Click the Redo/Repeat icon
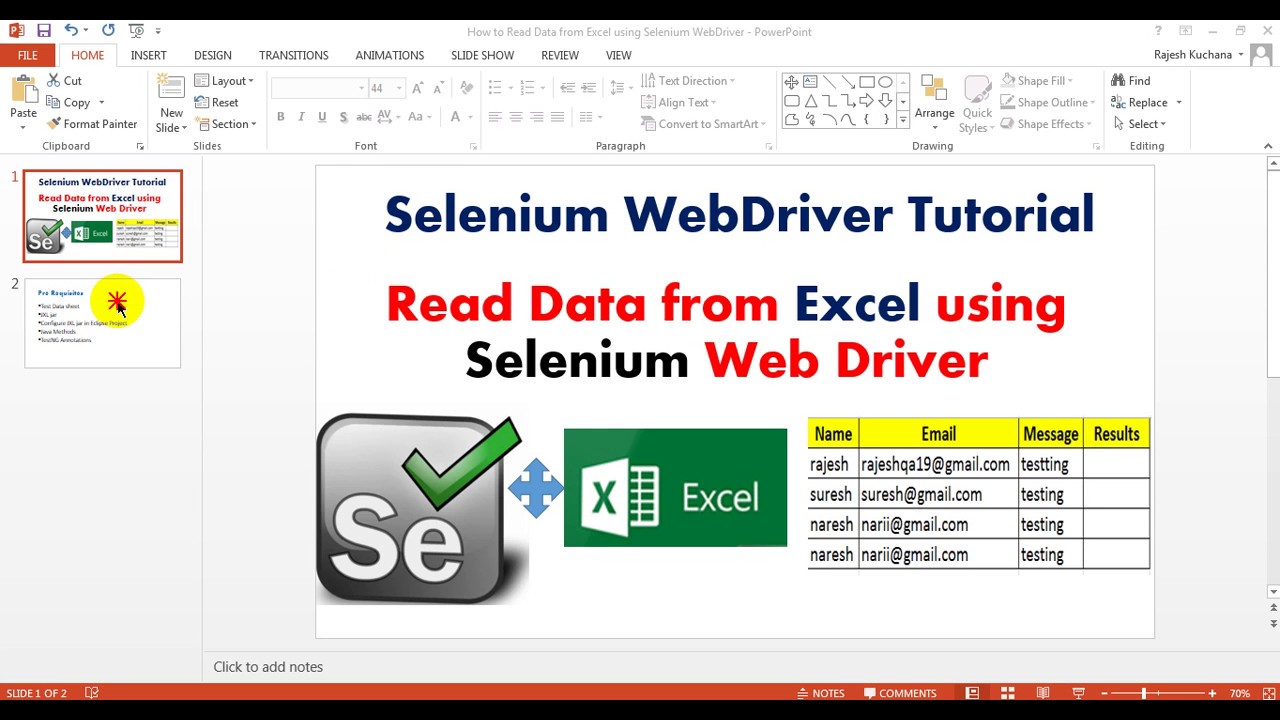Image resolution: width=1280 pixels, height=720 pixels. (108, 31)
